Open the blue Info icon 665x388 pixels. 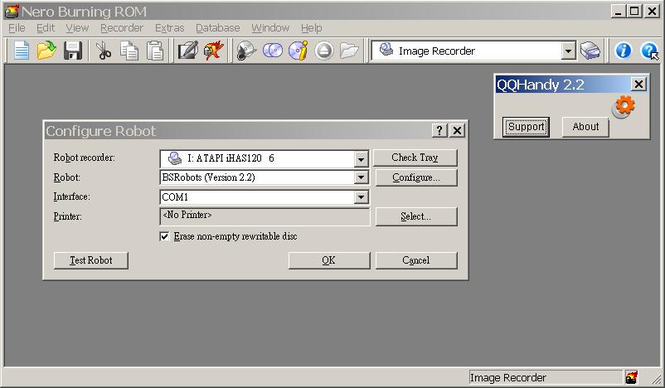(x=623, y=51)
